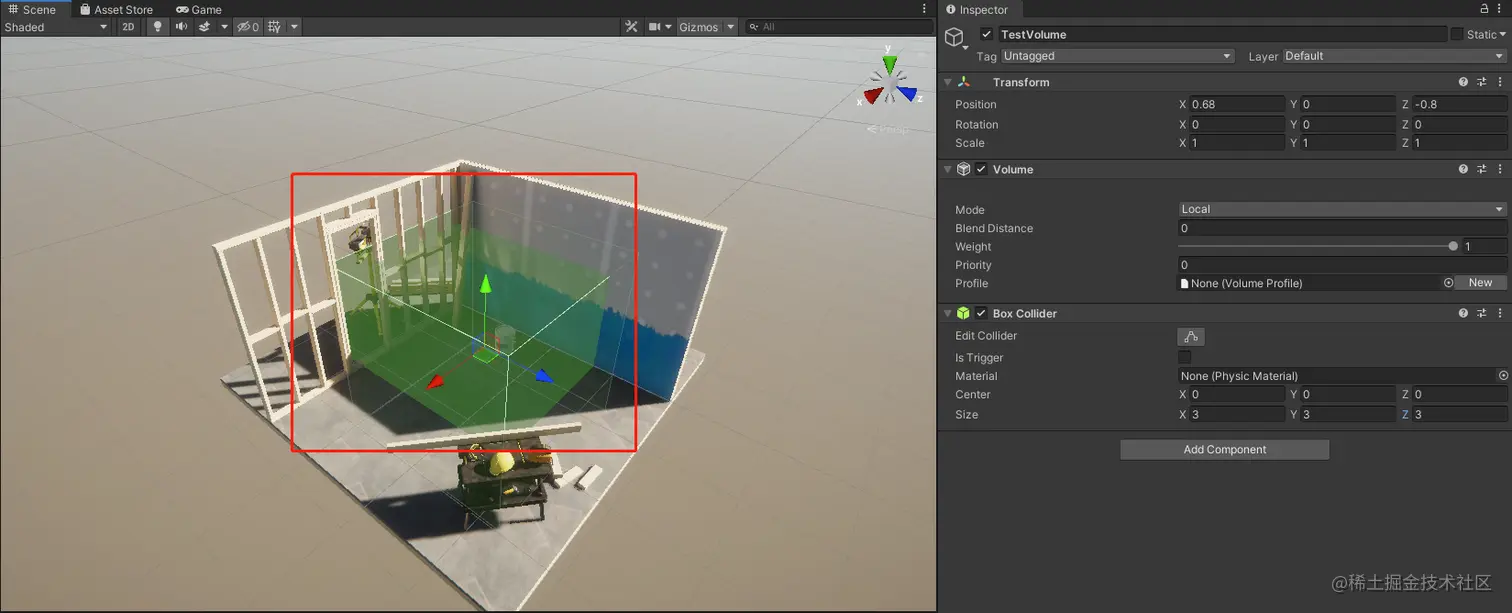Click the Scale X field
Image resolution: width=1512 pixels, height=613 pixels.
pos(1237,143)
